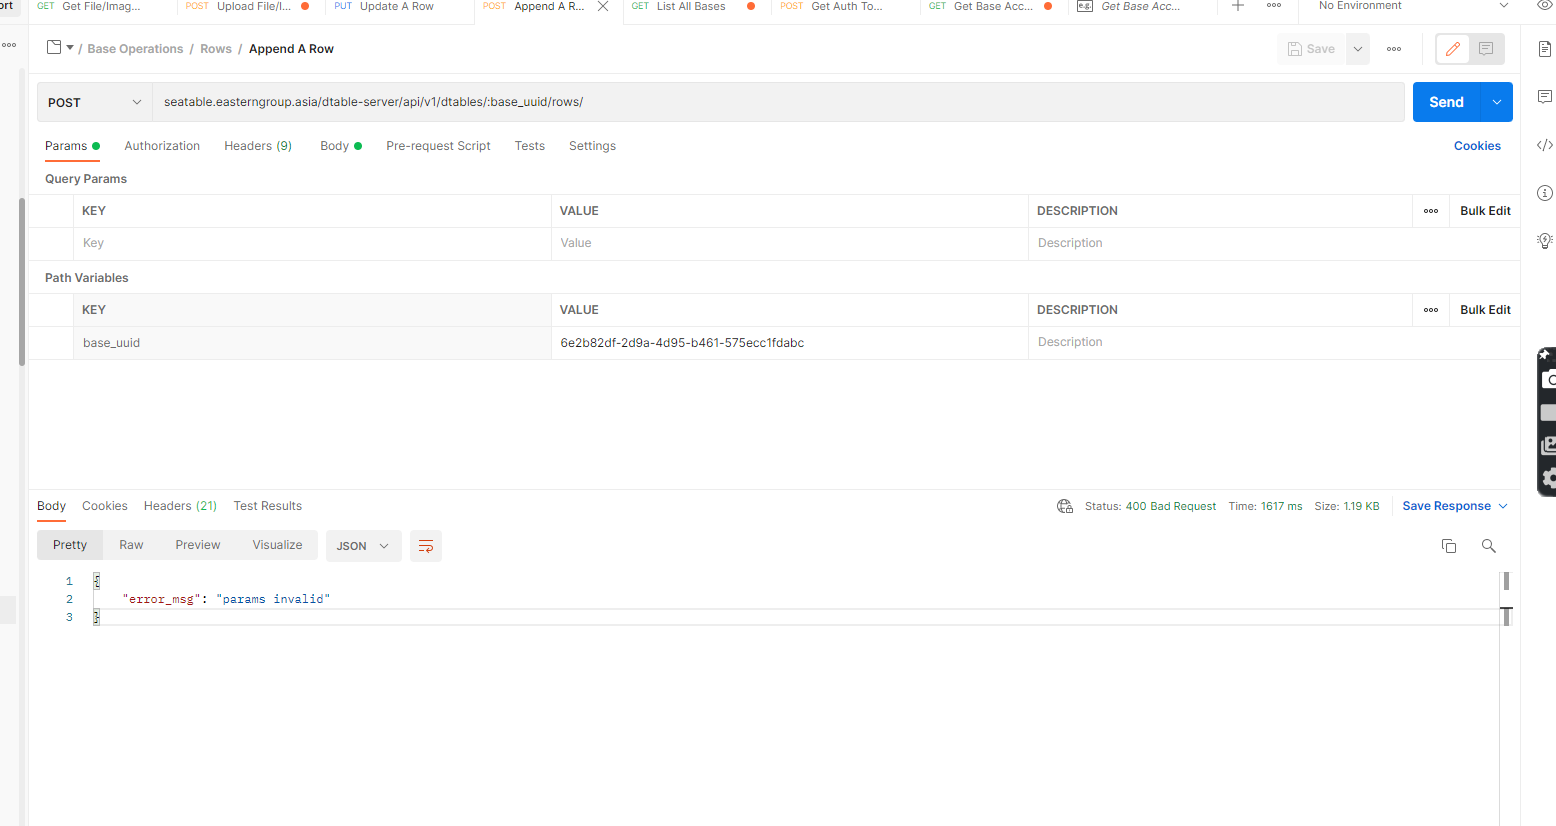Open the comment mode icon beside pencil
The width and height of the screenshot is (1556, 826).
[1486, 49]
